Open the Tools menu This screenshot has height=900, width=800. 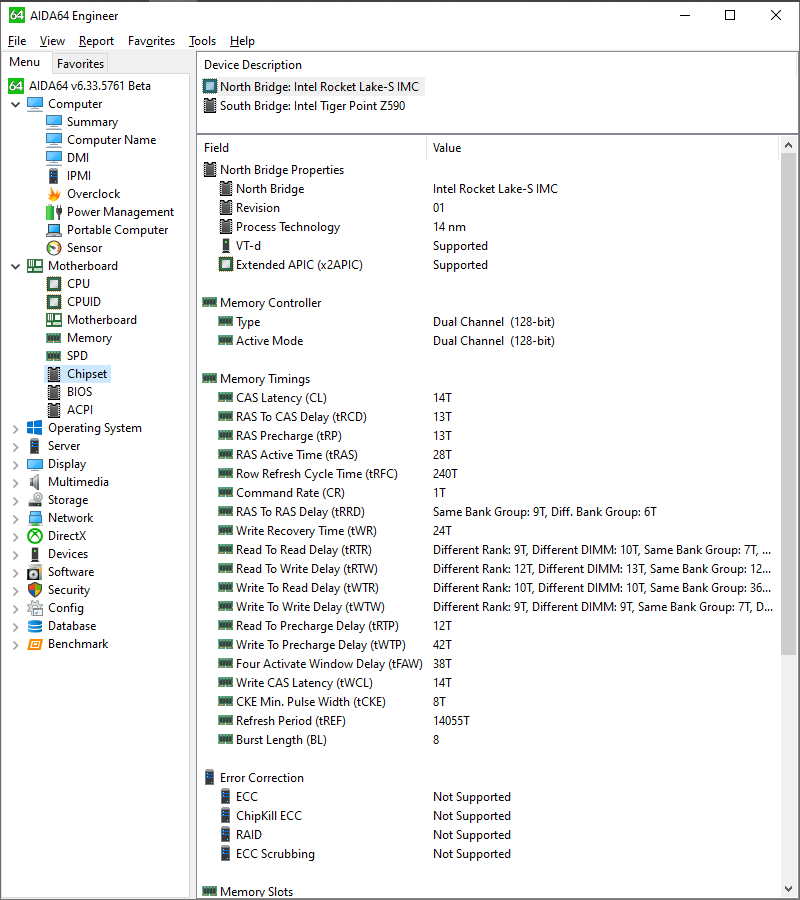[203, 41]
